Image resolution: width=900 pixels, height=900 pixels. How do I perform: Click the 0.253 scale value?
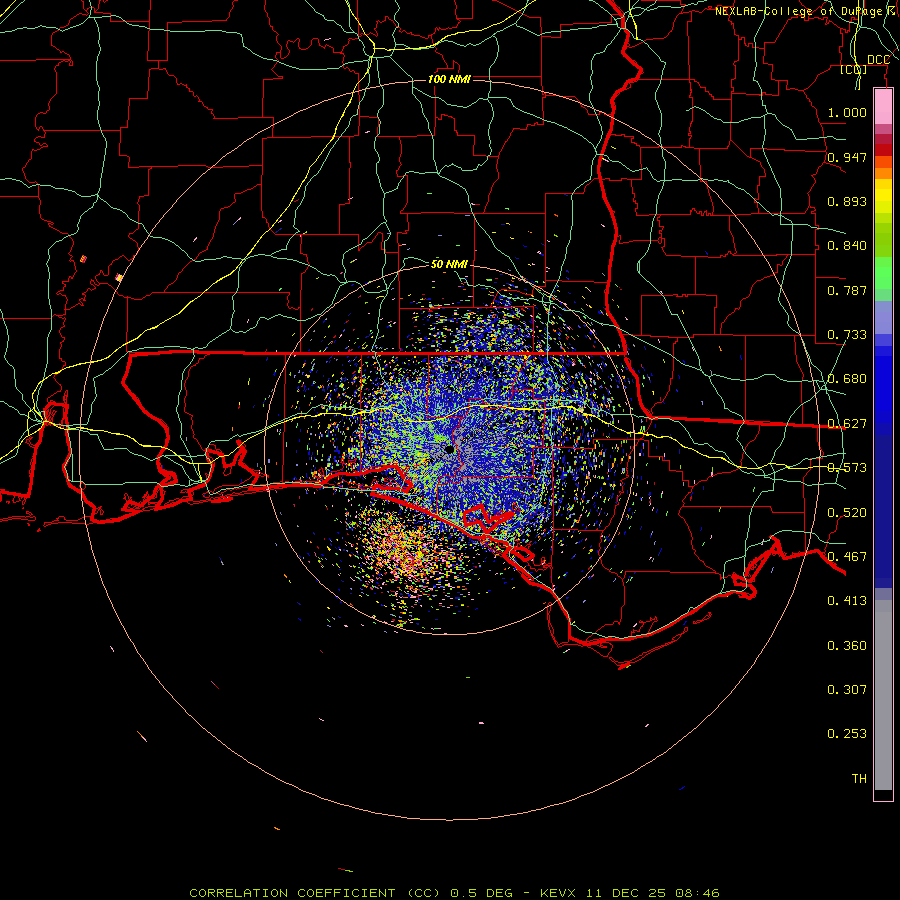[x=847, y=734]
